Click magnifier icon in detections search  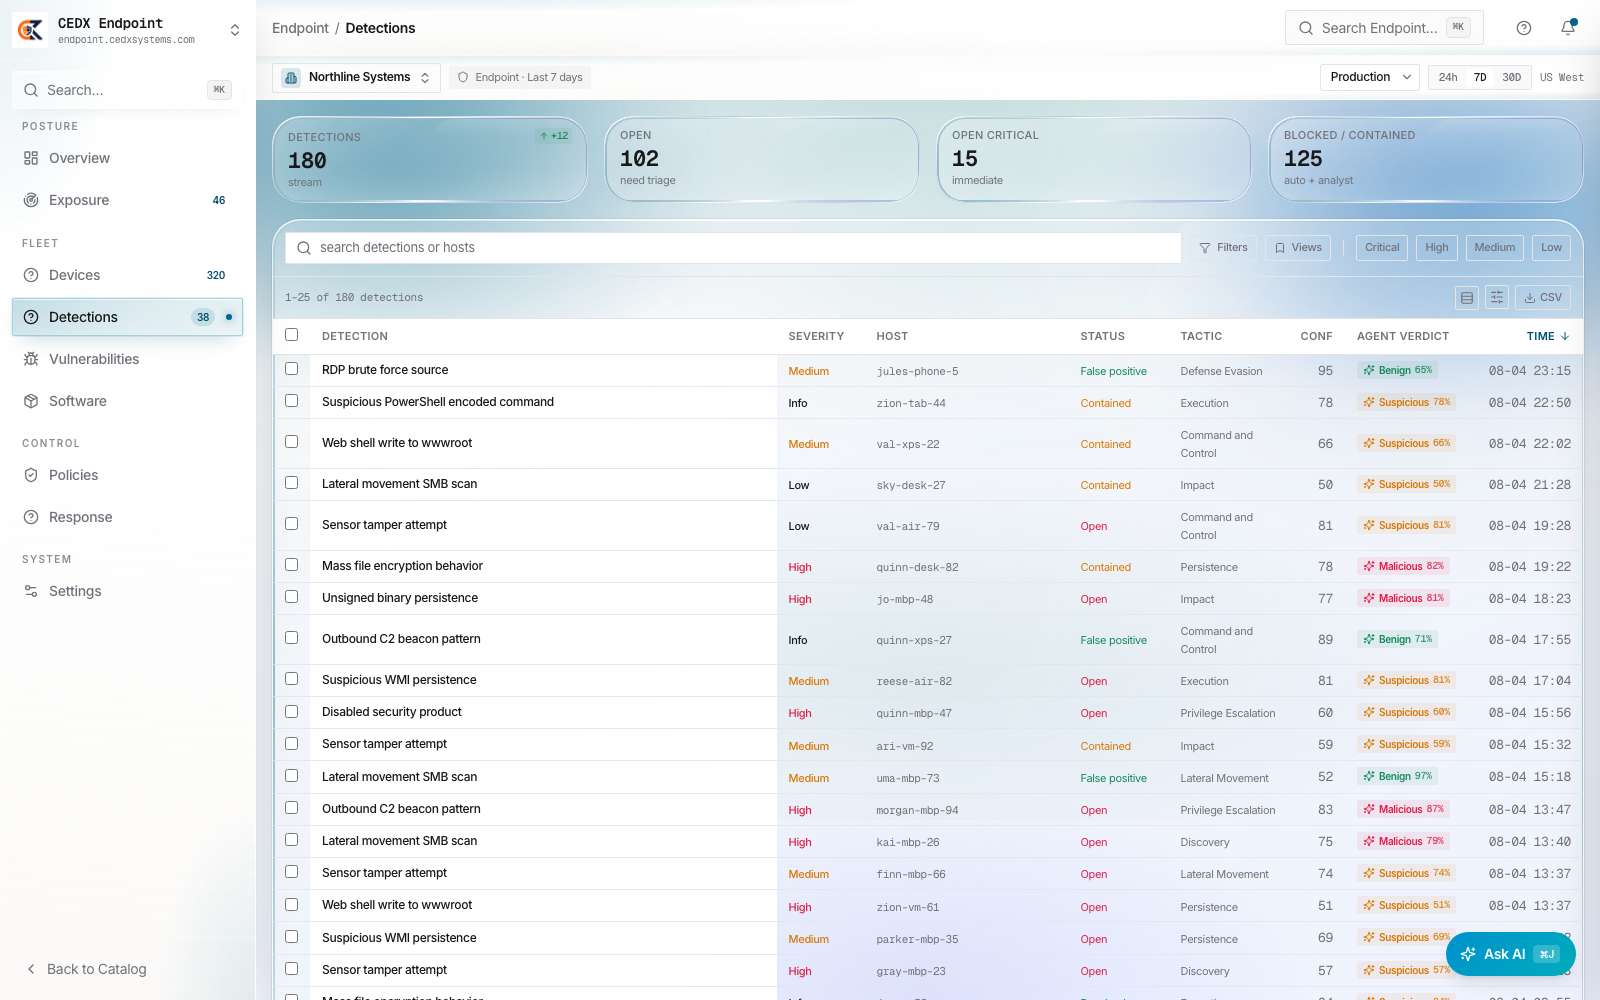[304, 248]
